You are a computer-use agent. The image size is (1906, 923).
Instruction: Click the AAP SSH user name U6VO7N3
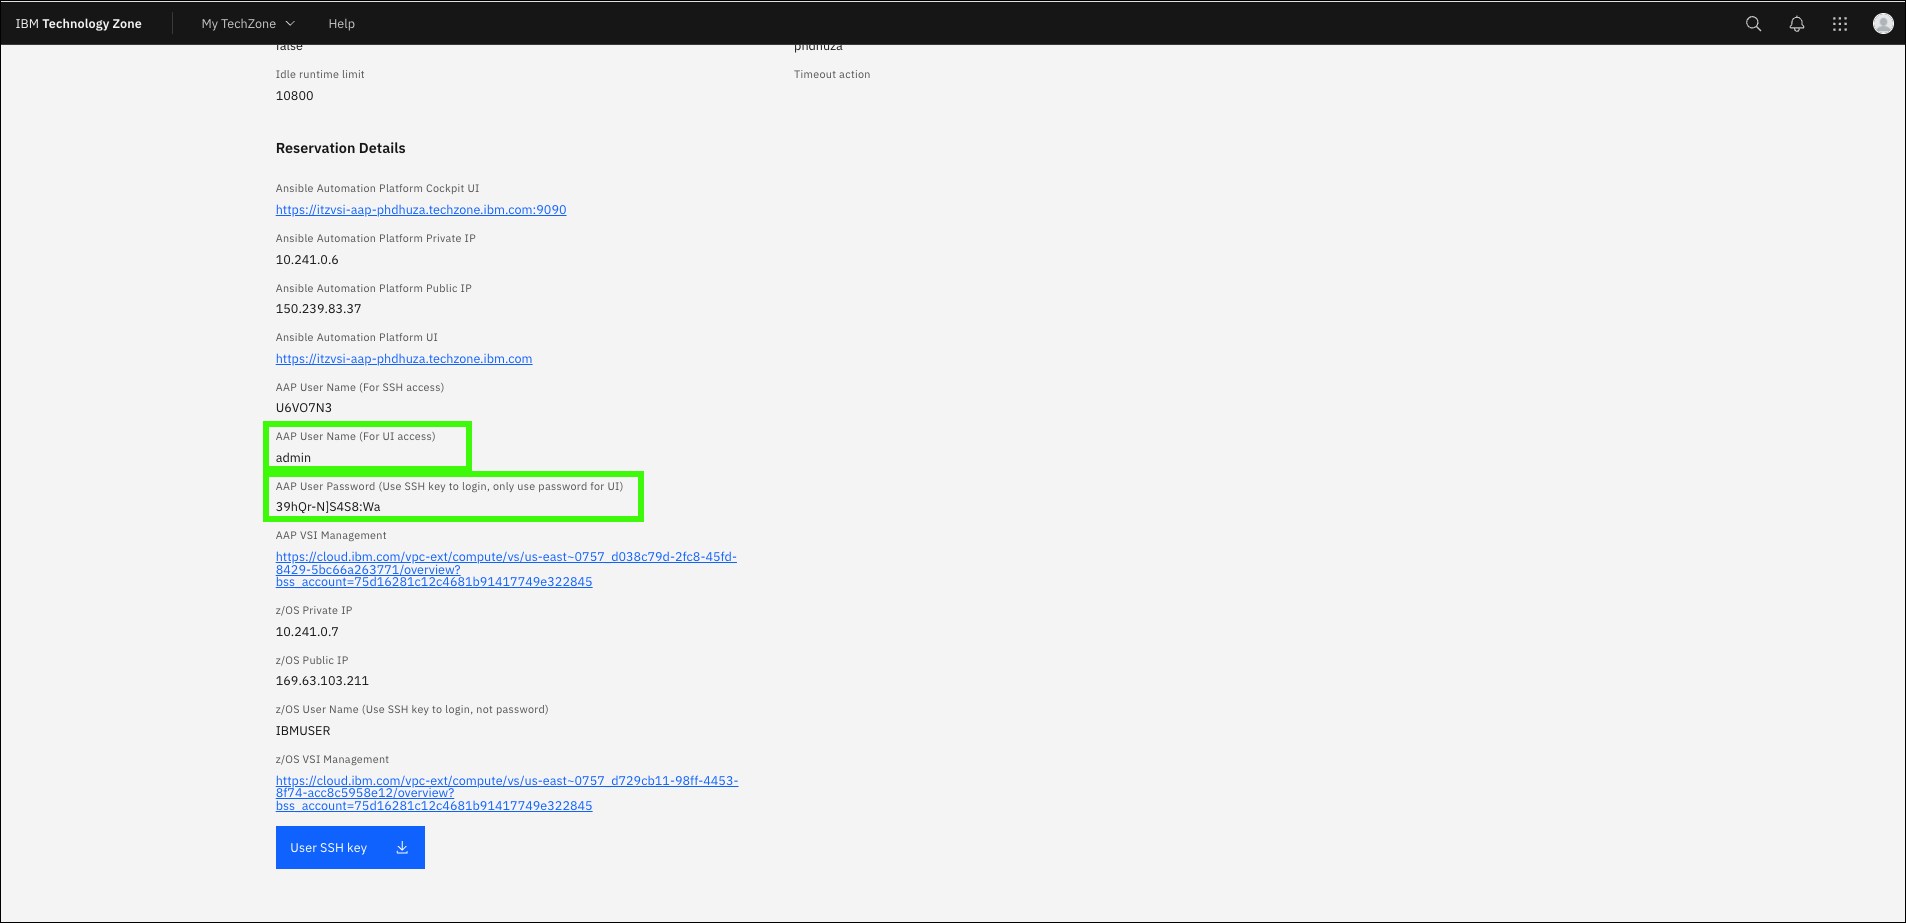tap(303, 408)
